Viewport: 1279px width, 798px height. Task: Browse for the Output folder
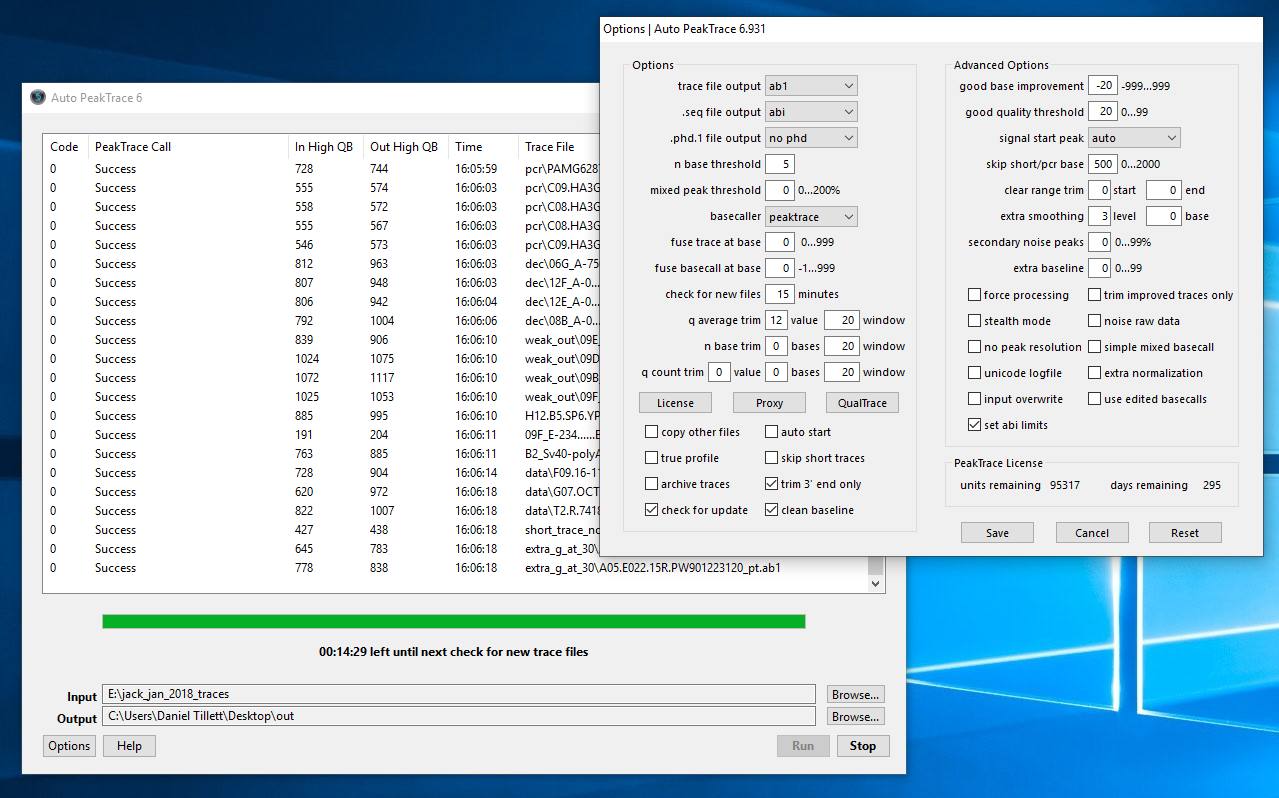(x=856, y=717)
